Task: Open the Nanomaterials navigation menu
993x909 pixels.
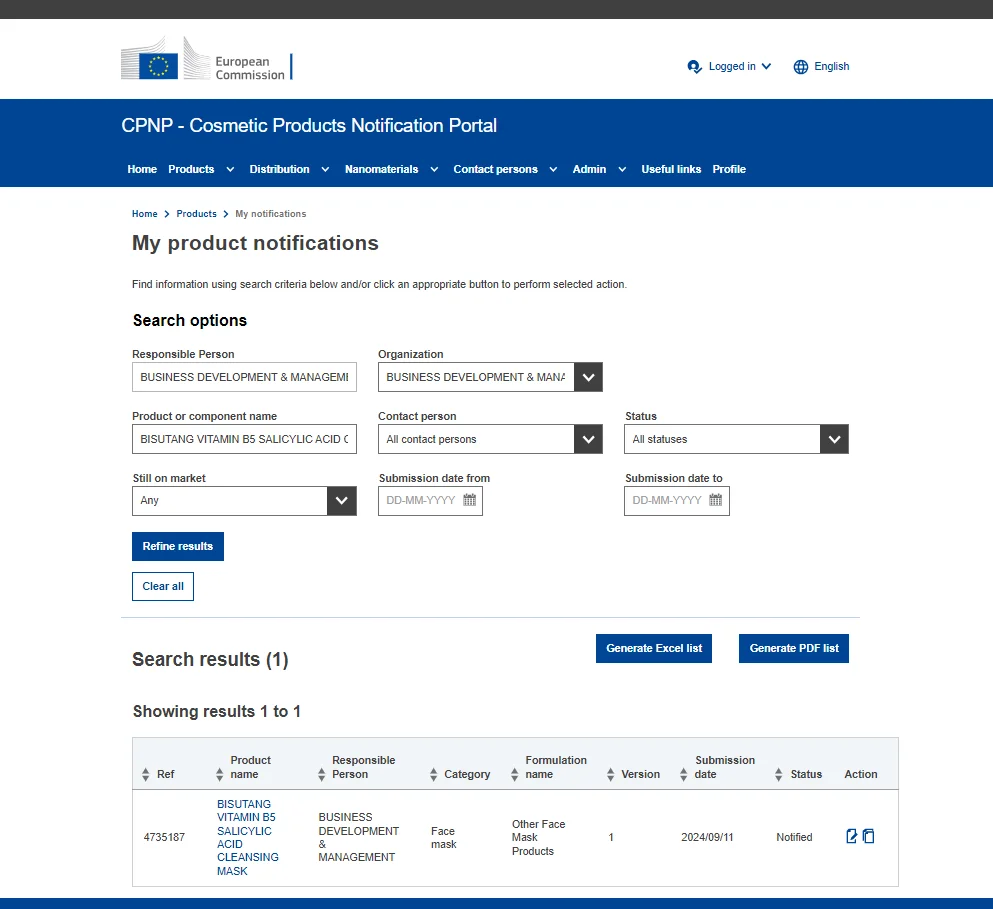Action: 391,169
